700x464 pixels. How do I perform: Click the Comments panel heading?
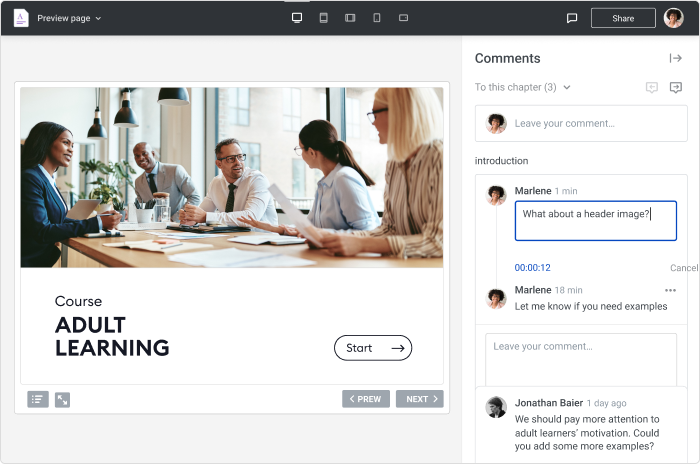point(508,58)
